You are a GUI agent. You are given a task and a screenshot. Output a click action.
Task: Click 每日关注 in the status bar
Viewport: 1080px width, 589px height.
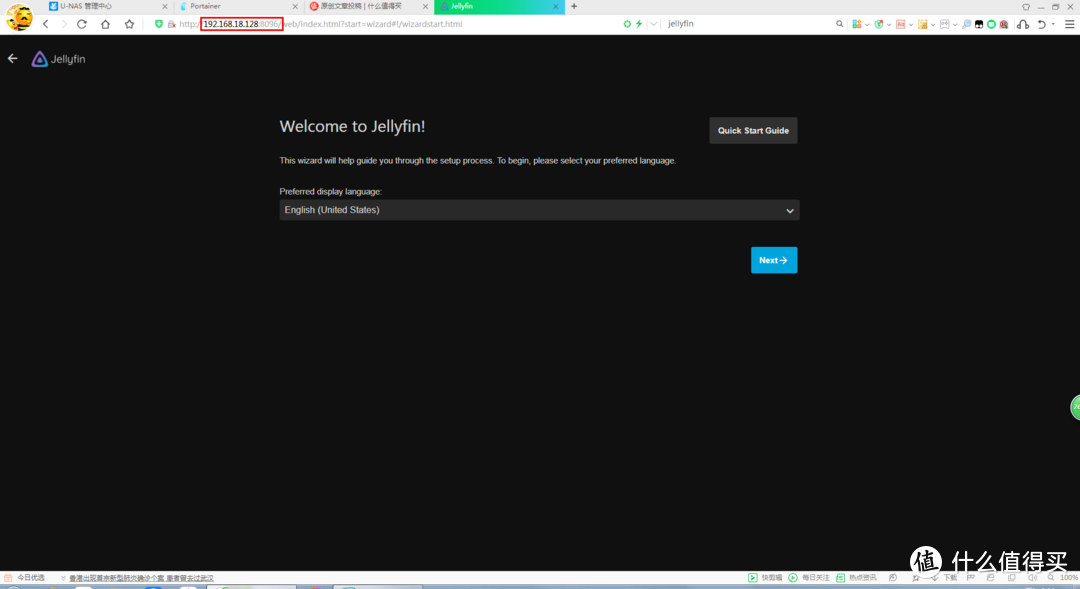pyautogui.click(x=809, y=578)
